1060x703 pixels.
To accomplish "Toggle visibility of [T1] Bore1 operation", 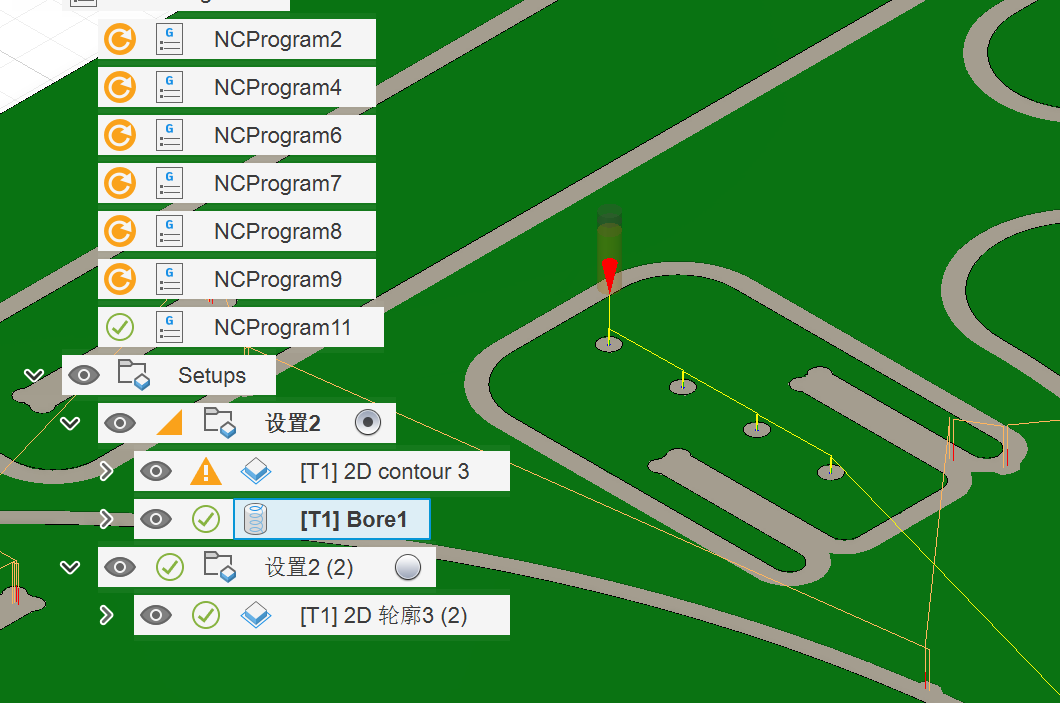I will tap(156, 519).
